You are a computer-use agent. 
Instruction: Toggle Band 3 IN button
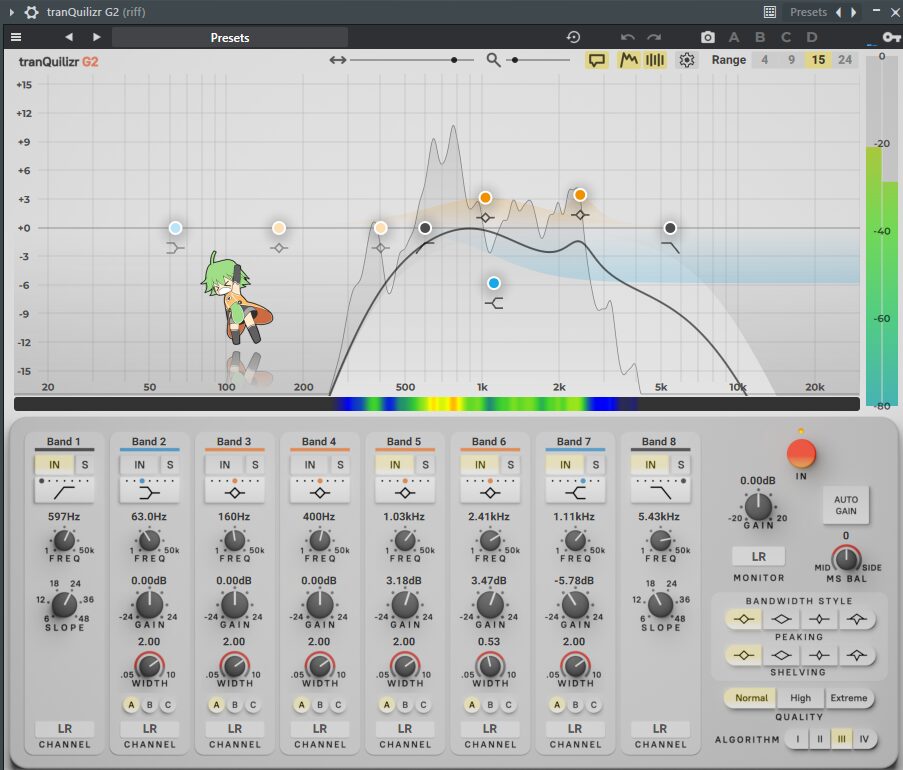point(225,465)
